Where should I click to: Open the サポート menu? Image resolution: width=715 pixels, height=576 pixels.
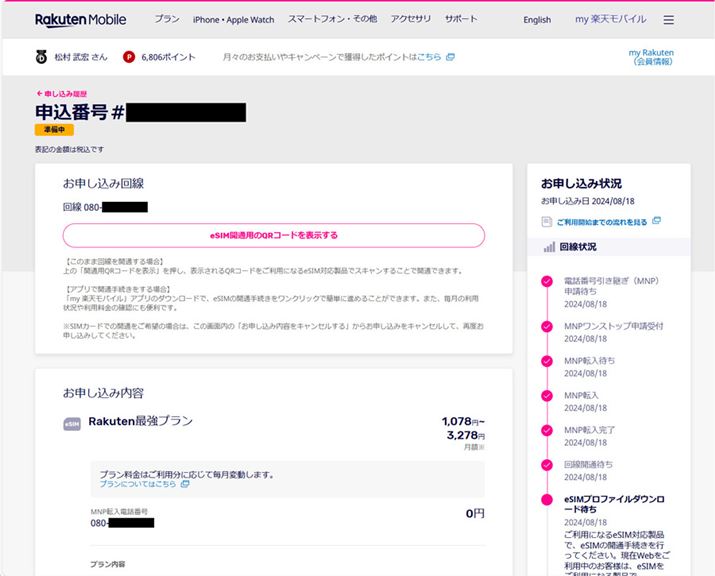pyautogui.click(x=461, y=19)
